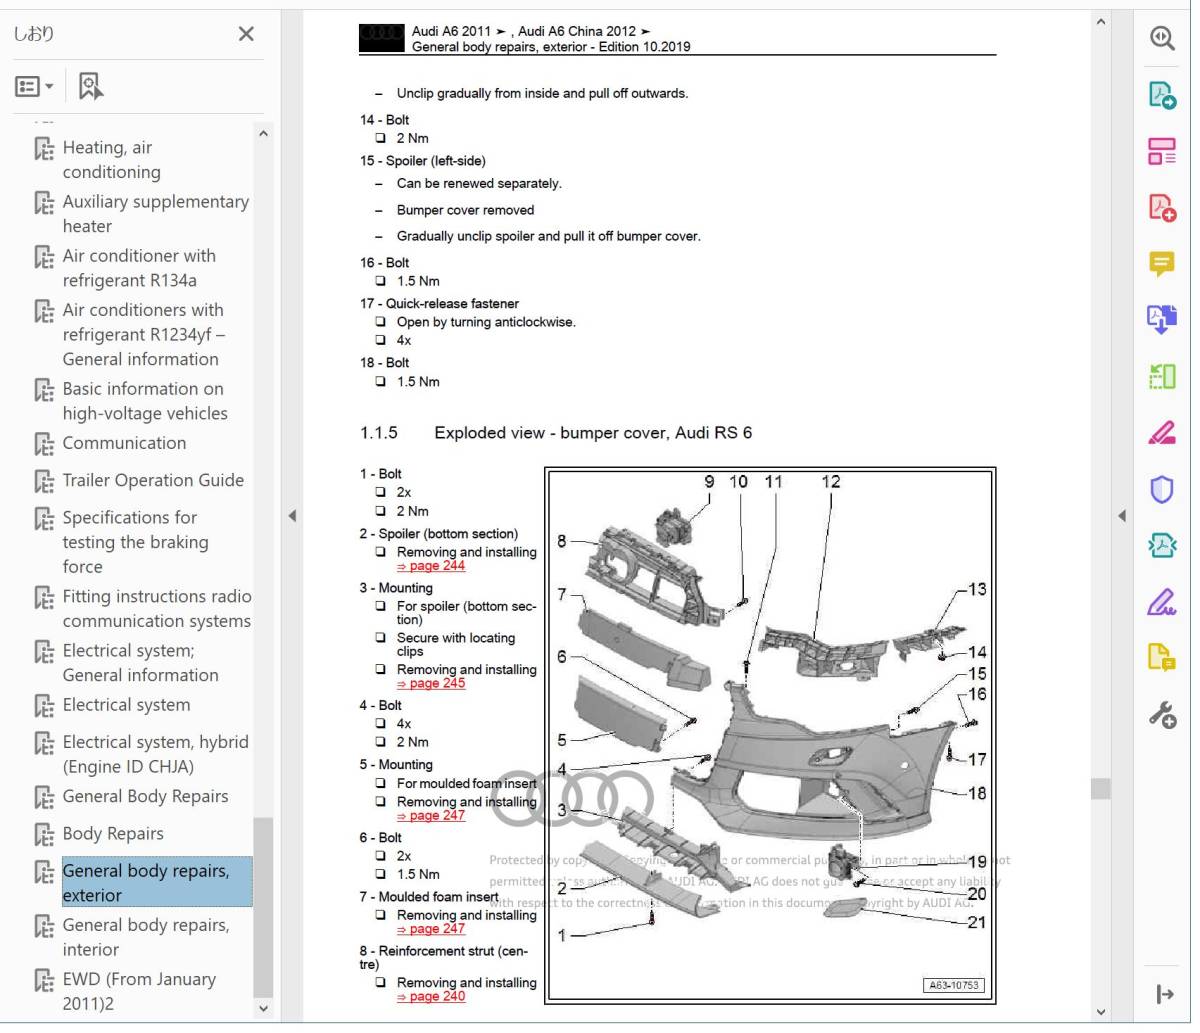Open the pink Redact marker tool
The width and height of the screenshot is (1200, 1033).
click(x=1161, y=433)
